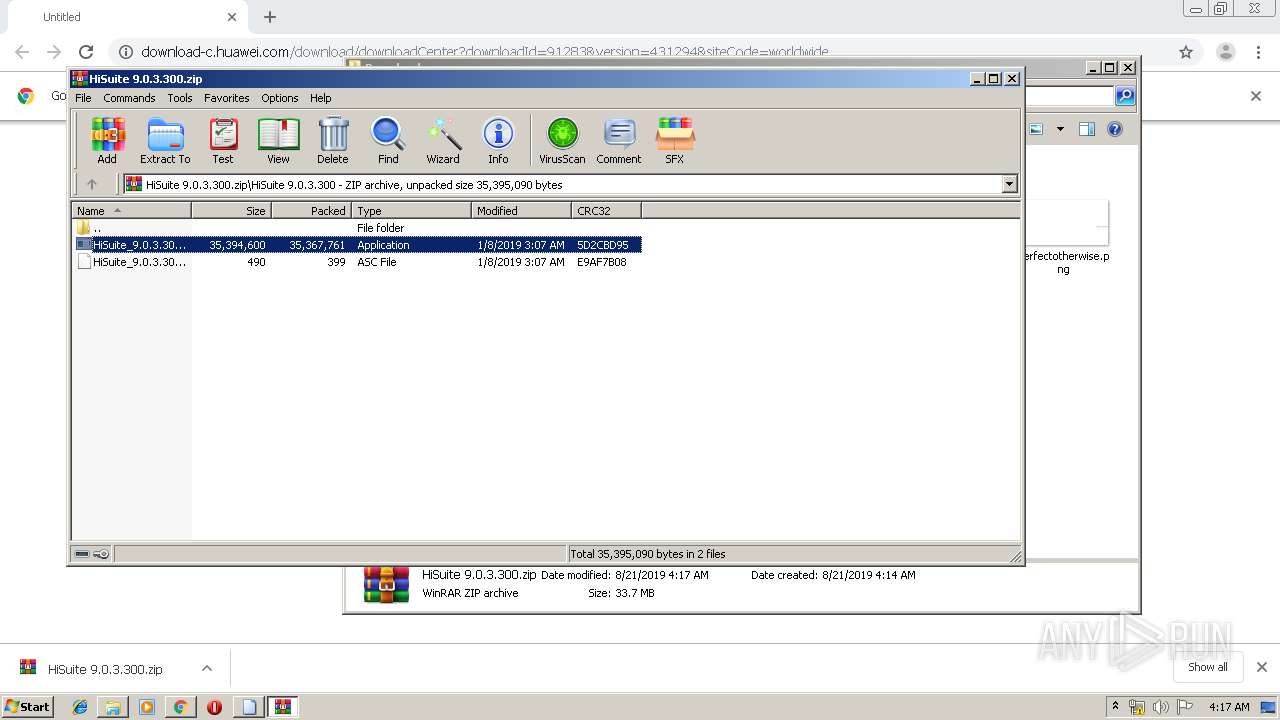Click the key and disk status icon
1280x720 pixels.
[x=92, y=554]
